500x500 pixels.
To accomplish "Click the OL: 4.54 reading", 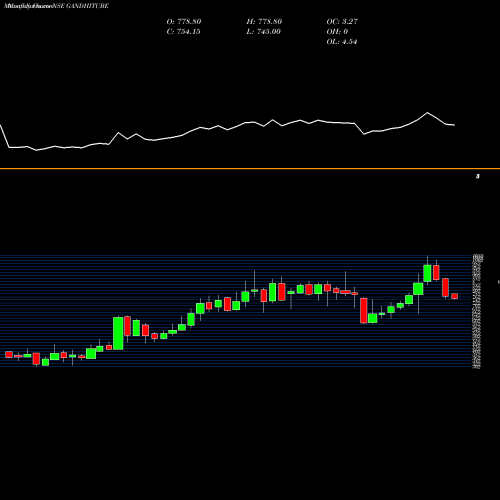I will click(x=342, y=42).
